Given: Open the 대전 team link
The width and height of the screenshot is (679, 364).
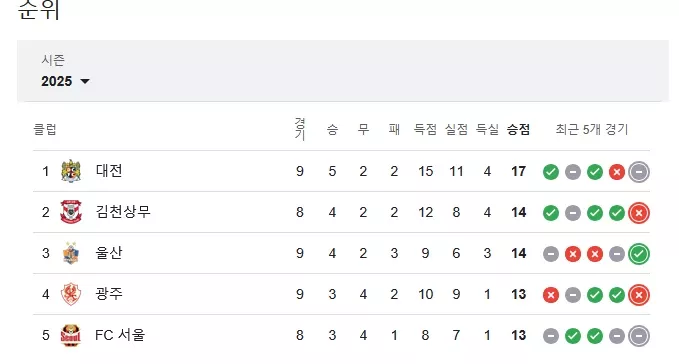Looking at the screenshot, I should pos(109,171).
